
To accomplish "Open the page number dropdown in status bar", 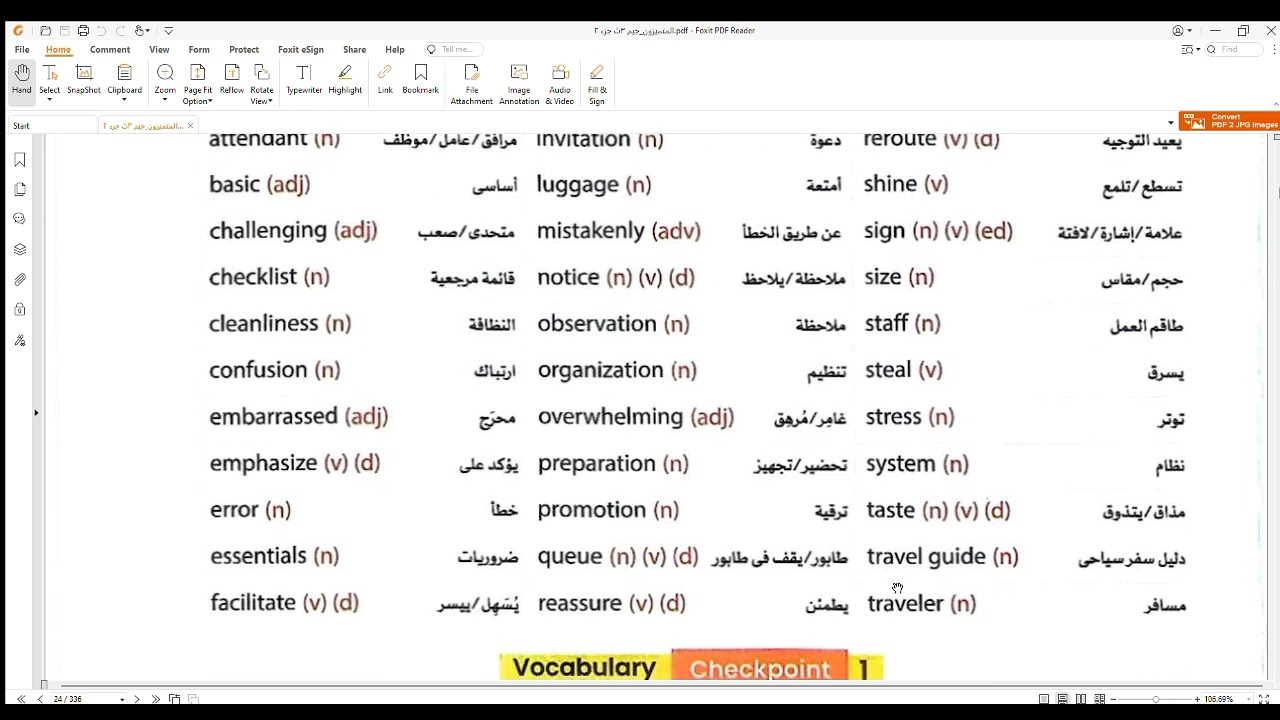I will point(122,699).
